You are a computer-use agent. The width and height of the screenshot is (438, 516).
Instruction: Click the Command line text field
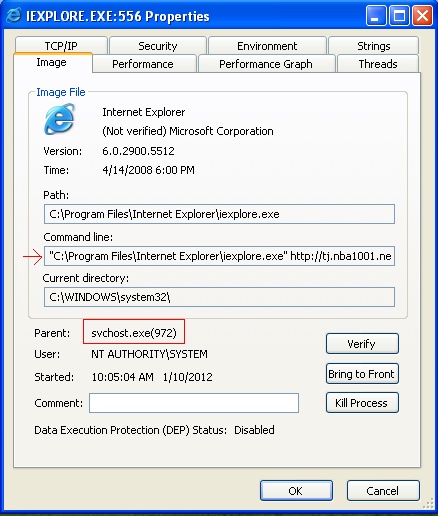[x=219, y=256]
